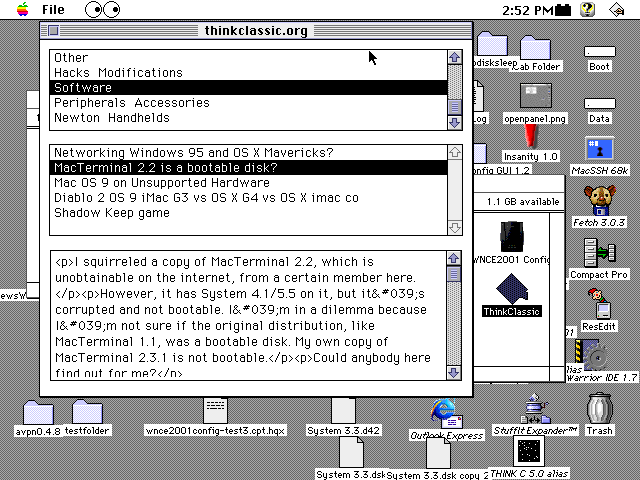Image resolution: width=640 pixels, height=480 pixels.
Task: Click the Compact Pro icon
Action: pos(599,250)
